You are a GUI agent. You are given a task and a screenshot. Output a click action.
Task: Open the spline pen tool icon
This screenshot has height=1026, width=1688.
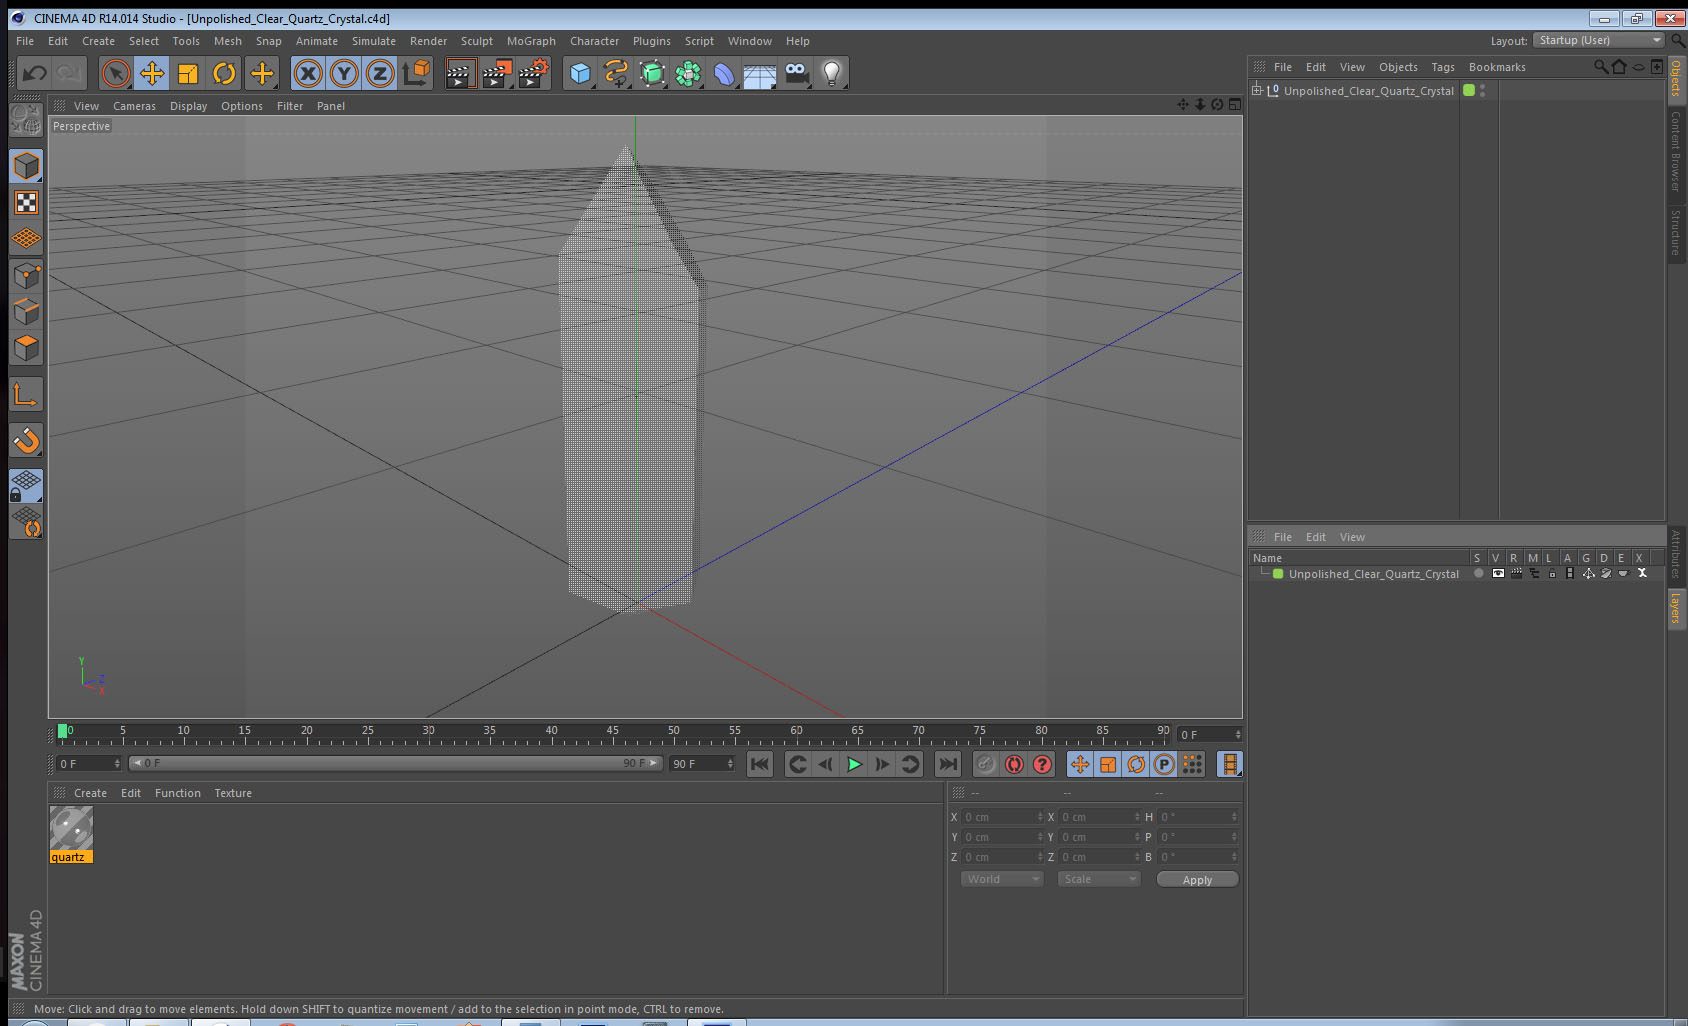click(616, 73)
